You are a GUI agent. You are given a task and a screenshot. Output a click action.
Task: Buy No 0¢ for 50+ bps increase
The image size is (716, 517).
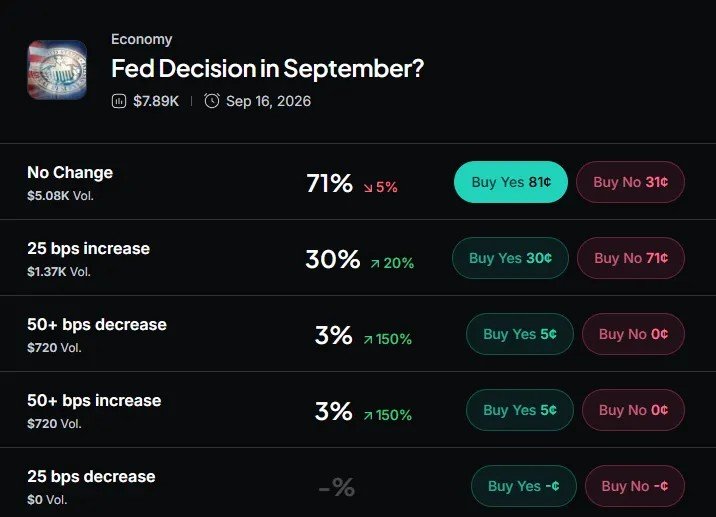click(x=633, y=410)
